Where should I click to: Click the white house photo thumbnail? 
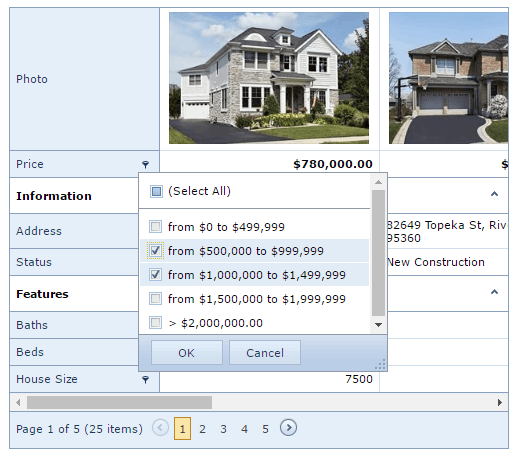pos(269,78)
